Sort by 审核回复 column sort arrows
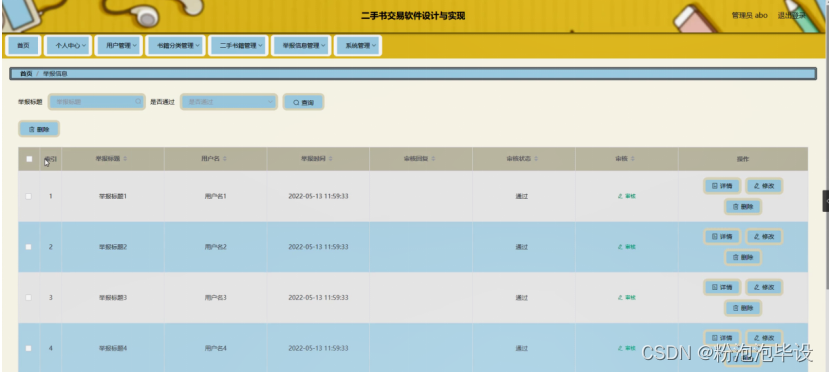This screenshot has height=372, width=829. point(433,159)
